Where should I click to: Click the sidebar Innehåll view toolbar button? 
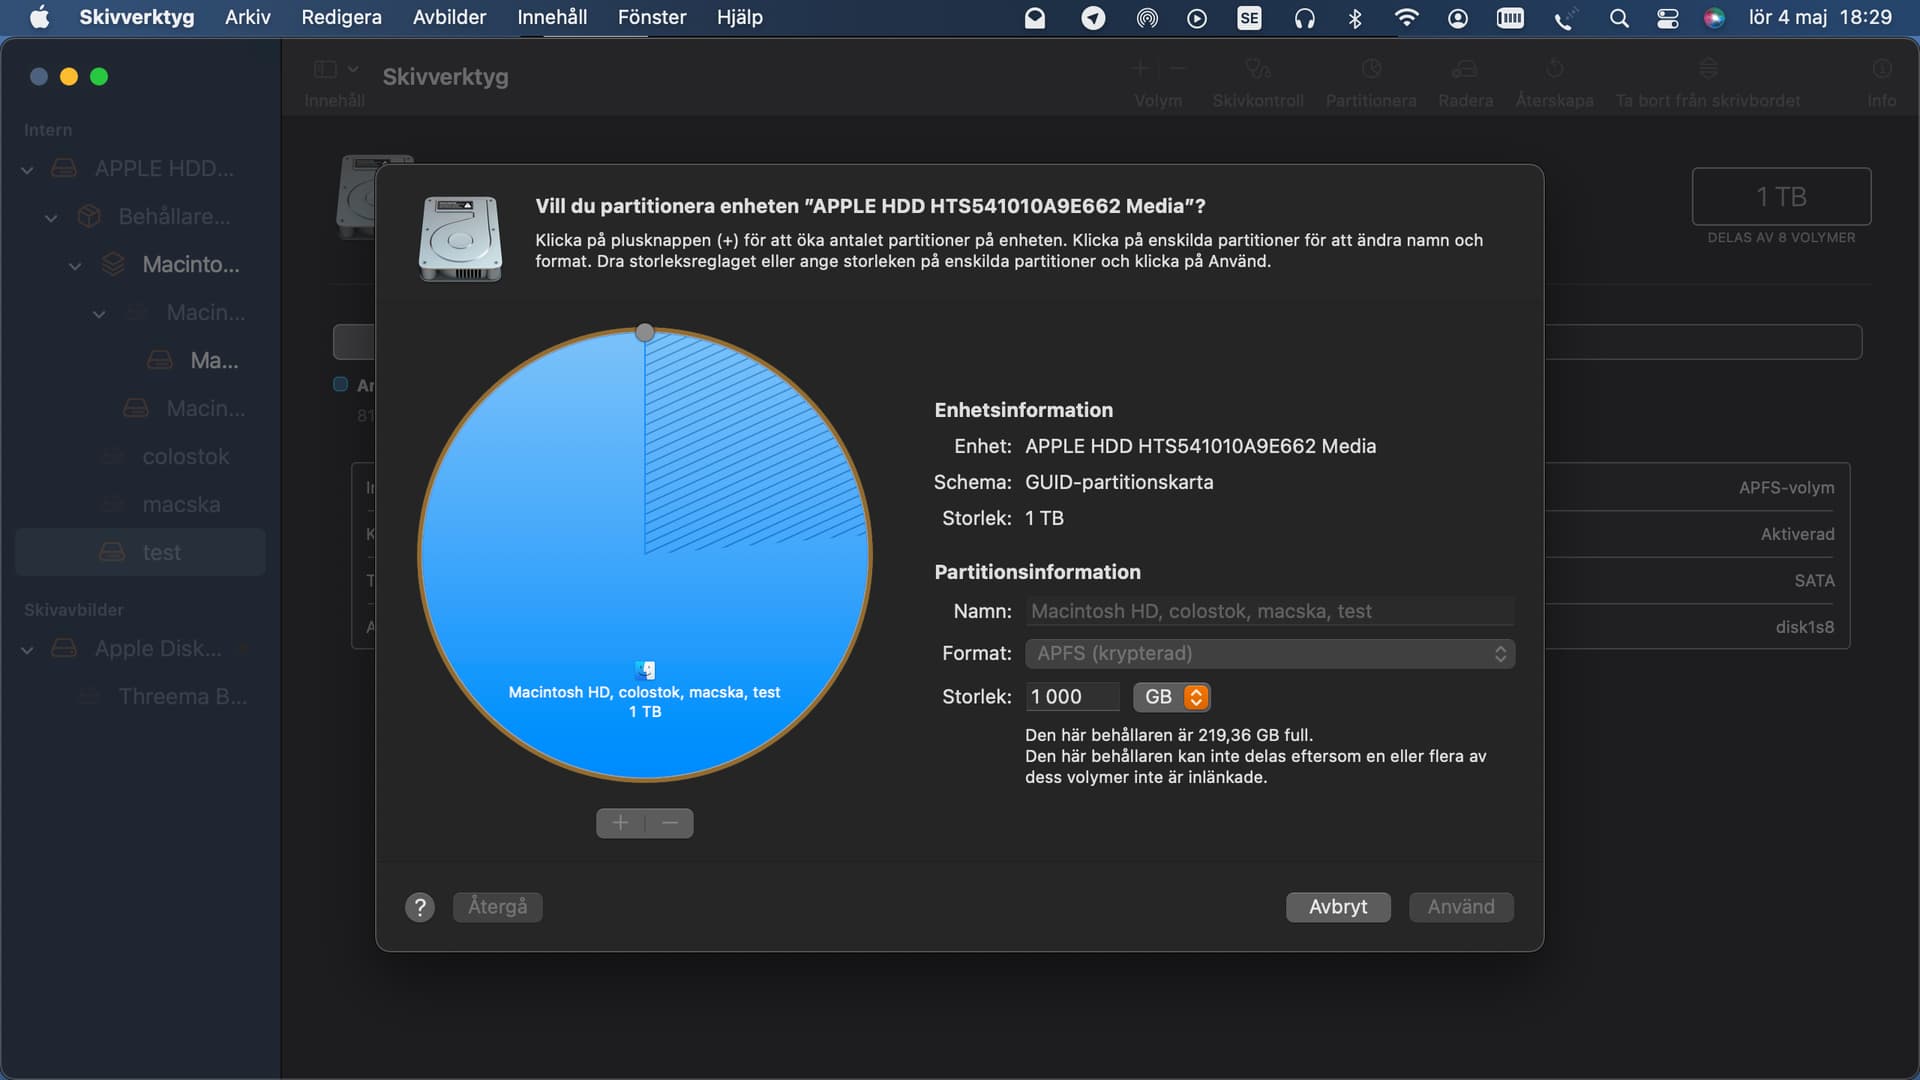pyautogui.click(x=326, y=69)
